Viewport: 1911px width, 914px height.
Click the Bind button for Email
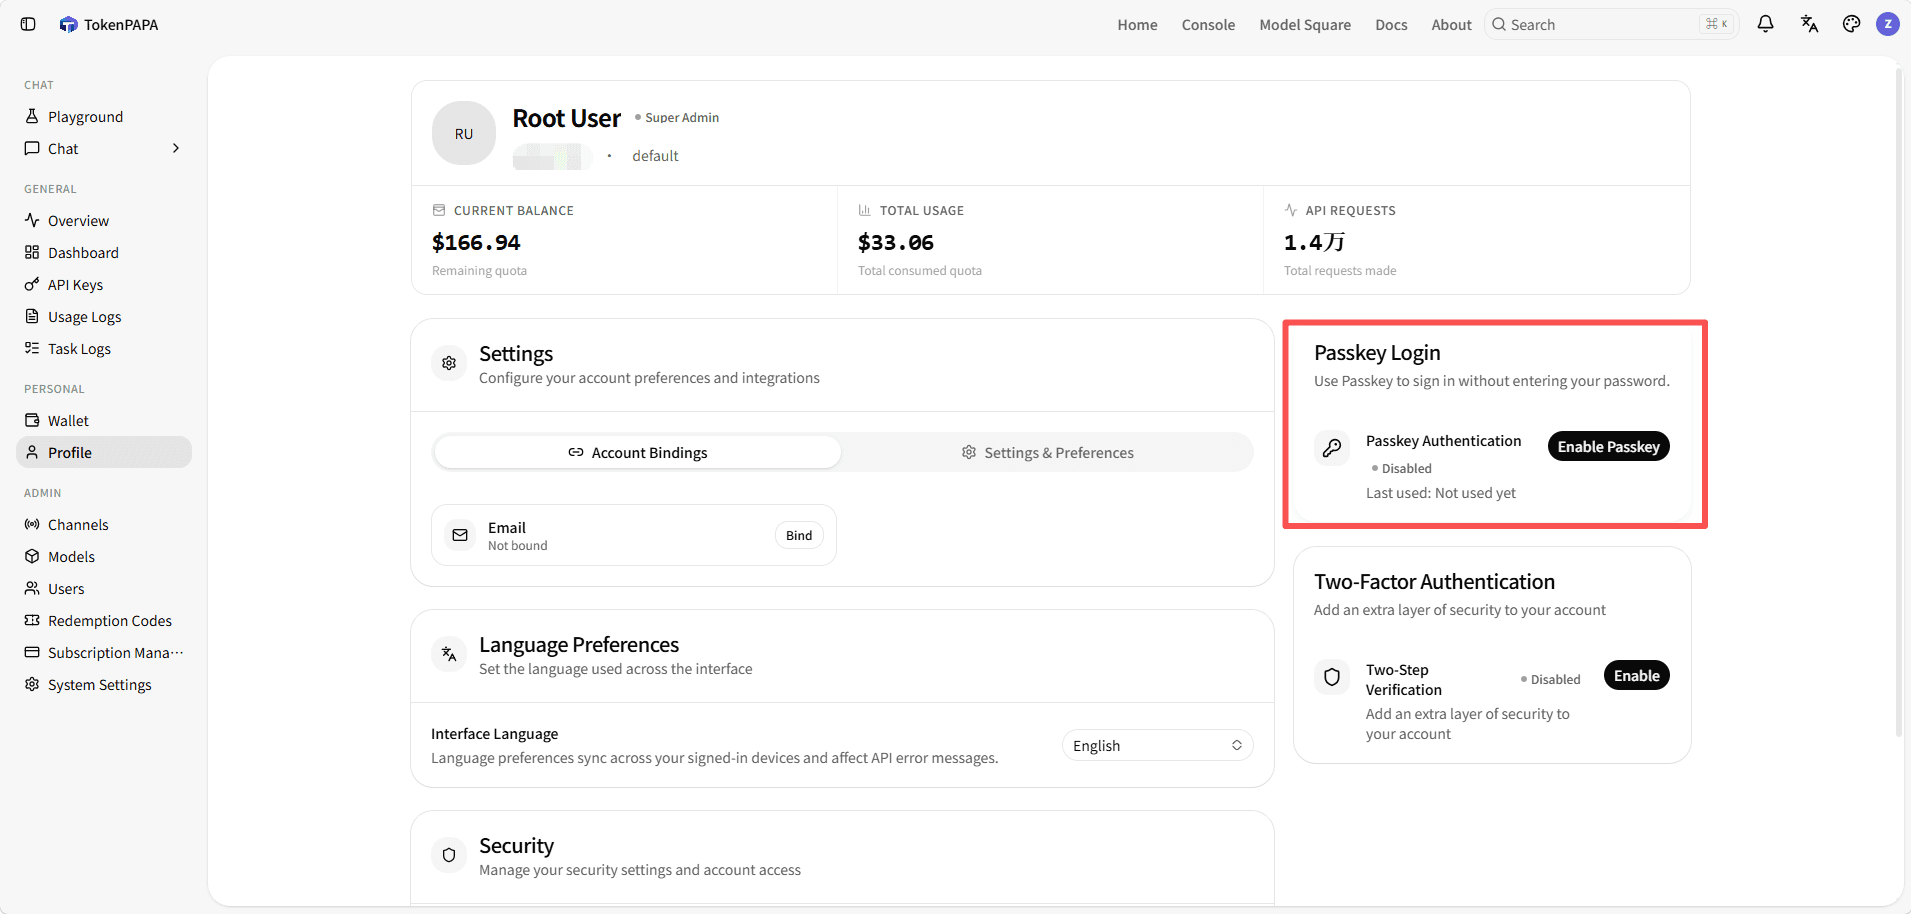(x=799, y=535)
